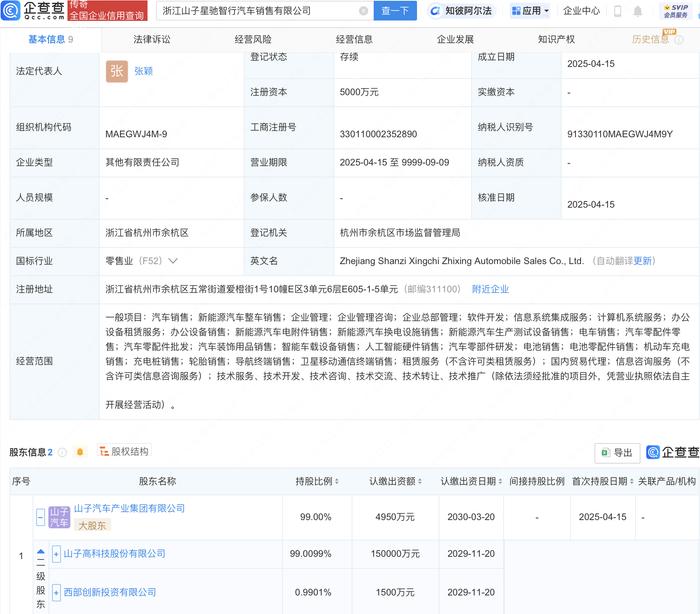The image size is (700, 614).
Task: Click 其他有限责任公司 company type value
Action: (142, 163)
